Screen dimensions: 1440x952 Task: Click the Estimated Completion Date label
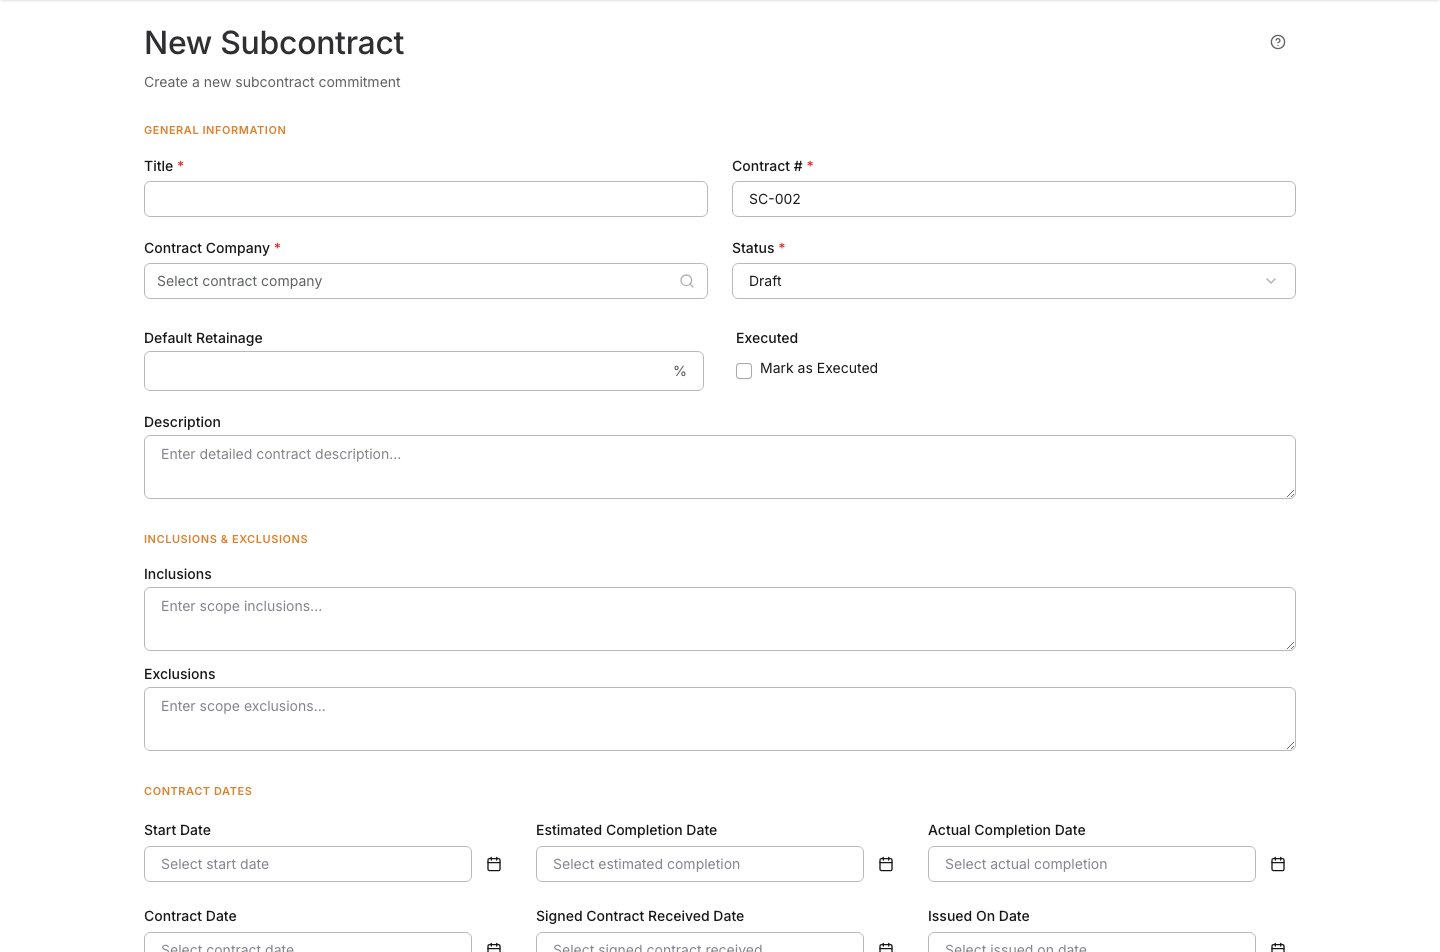[626, 830]
